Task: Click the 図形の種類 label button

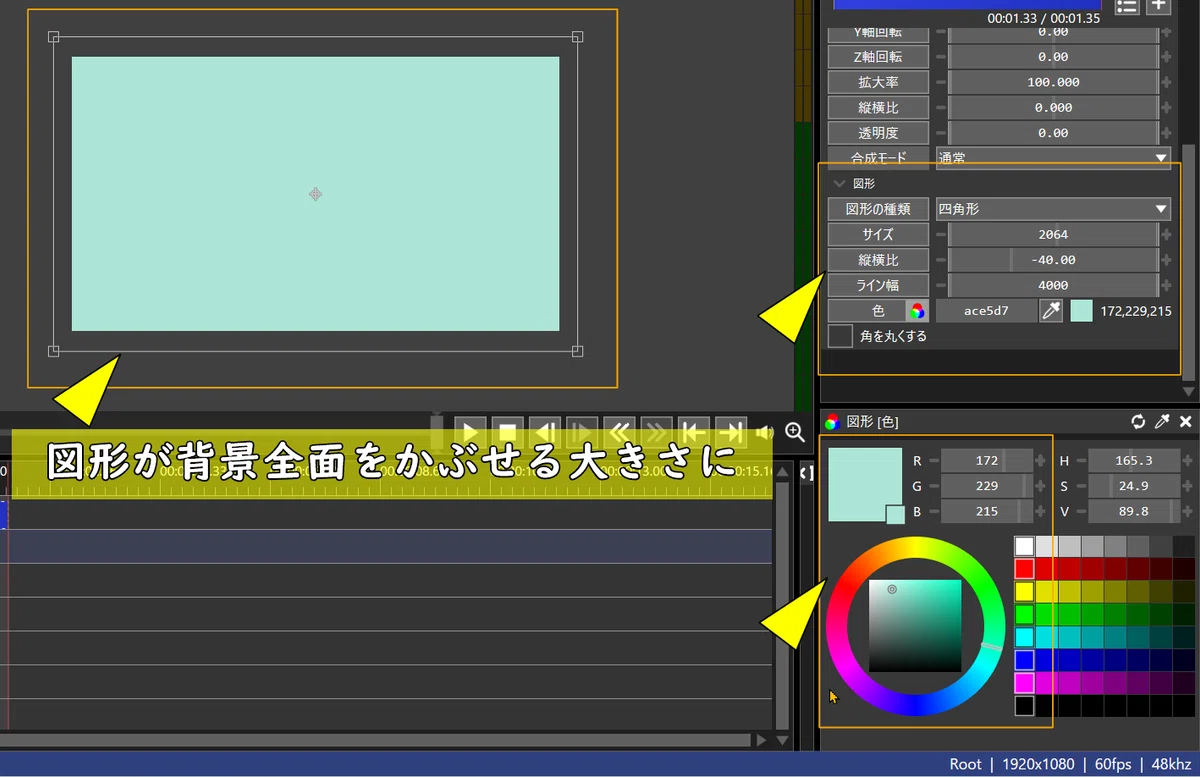Action: [x=878, y=209]
